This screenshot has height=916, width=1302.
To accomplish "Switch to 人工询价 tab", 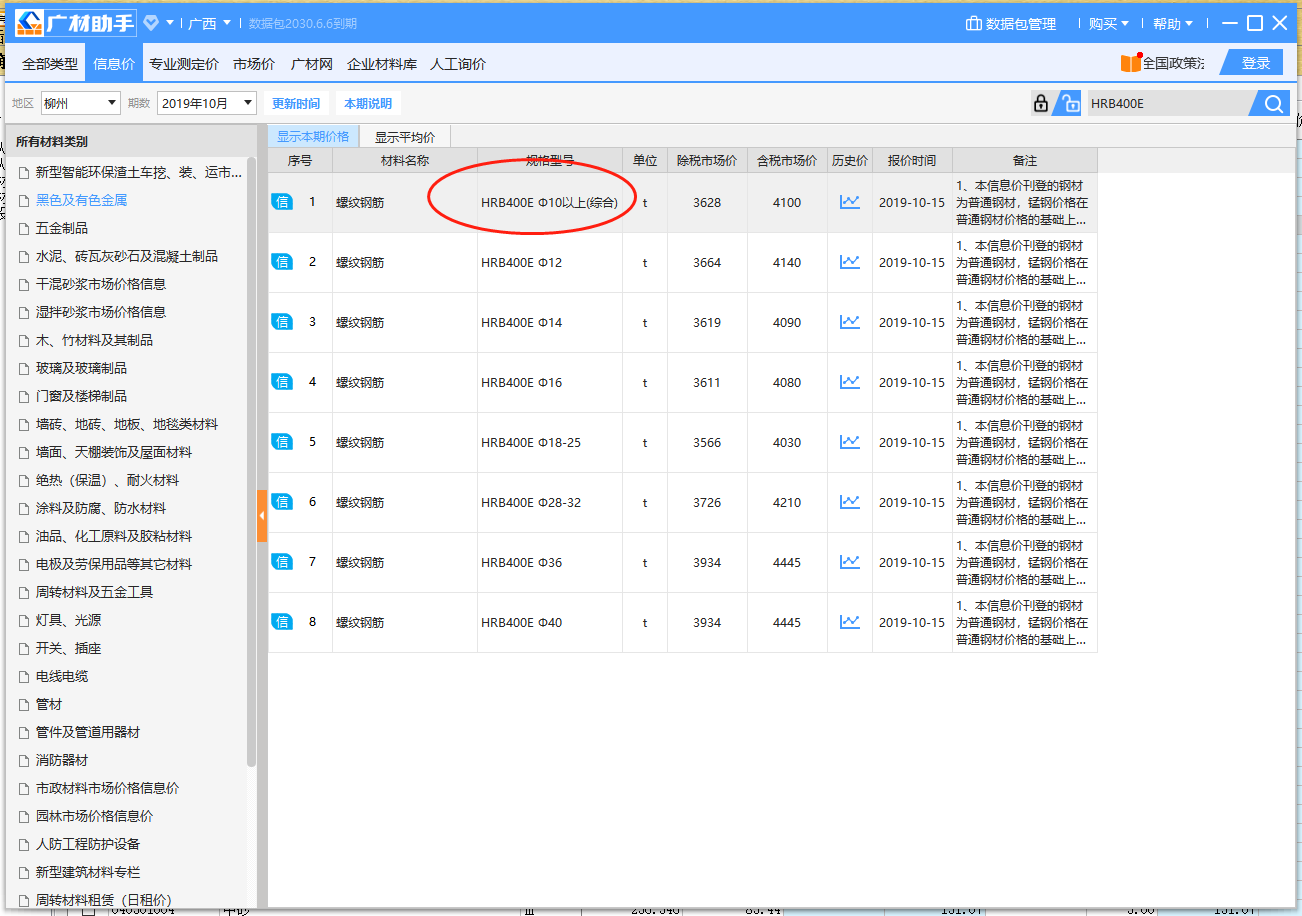I will click(458, 63).
